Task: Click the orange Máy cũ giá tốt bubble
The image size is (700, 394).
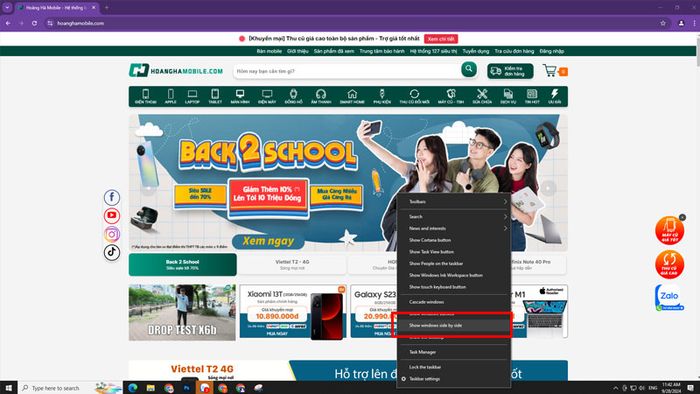Action: tap(669, 230)
